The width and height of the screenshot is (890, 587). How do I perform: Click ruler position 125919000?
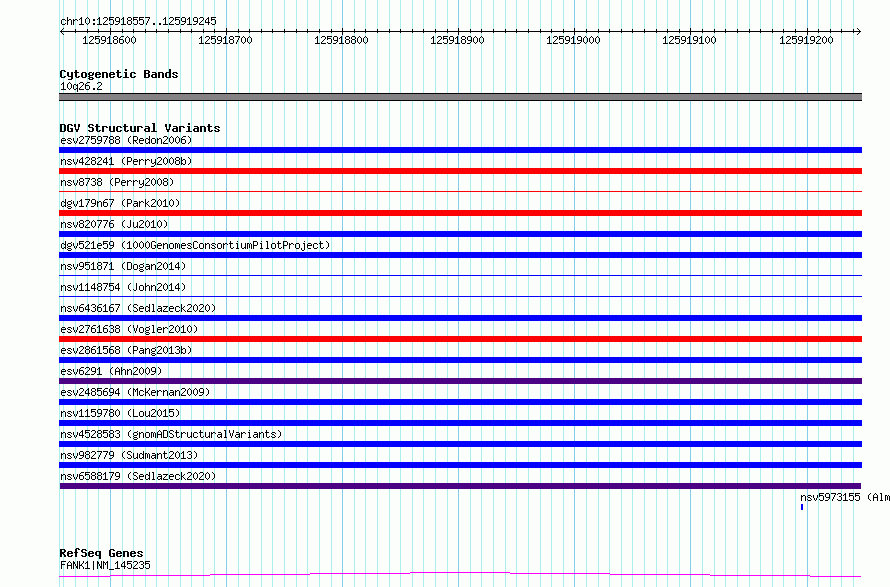coord(573,40)
